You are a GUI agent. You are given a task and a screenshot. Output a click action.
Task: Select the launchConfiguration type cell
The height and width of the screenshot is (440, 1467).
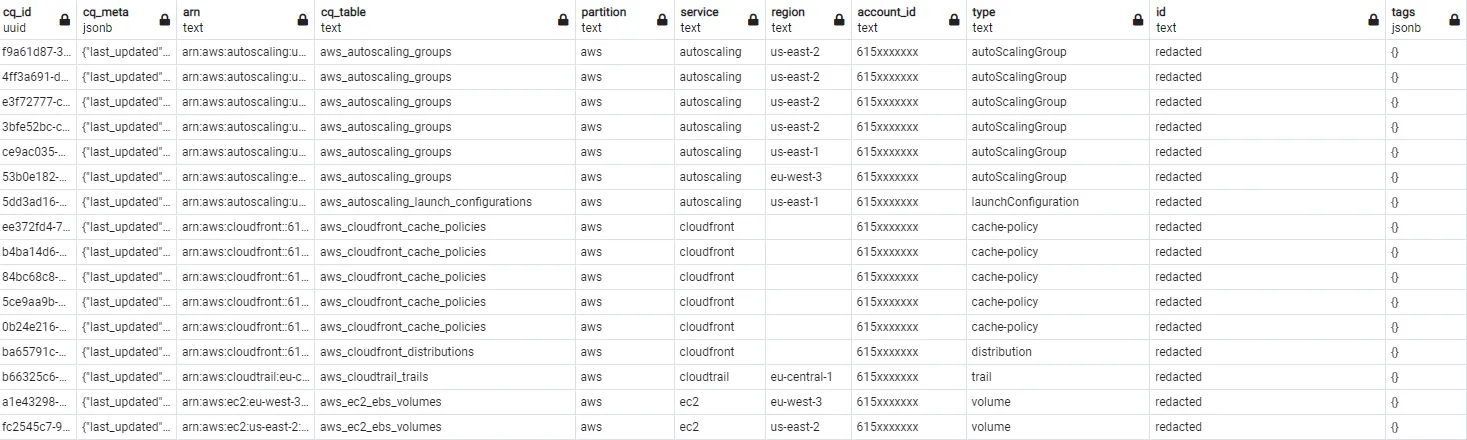tap(1025, 202)
